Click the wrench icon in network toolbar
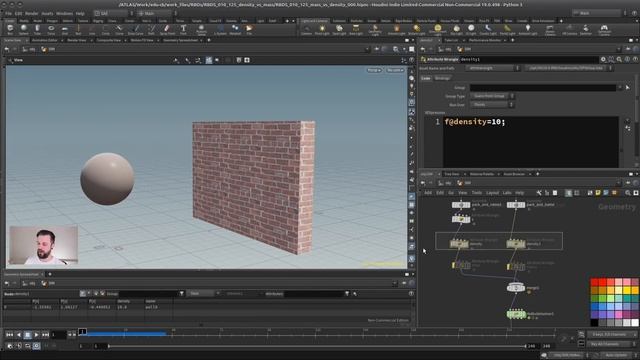The image size is (640, 360). (539, 193)
